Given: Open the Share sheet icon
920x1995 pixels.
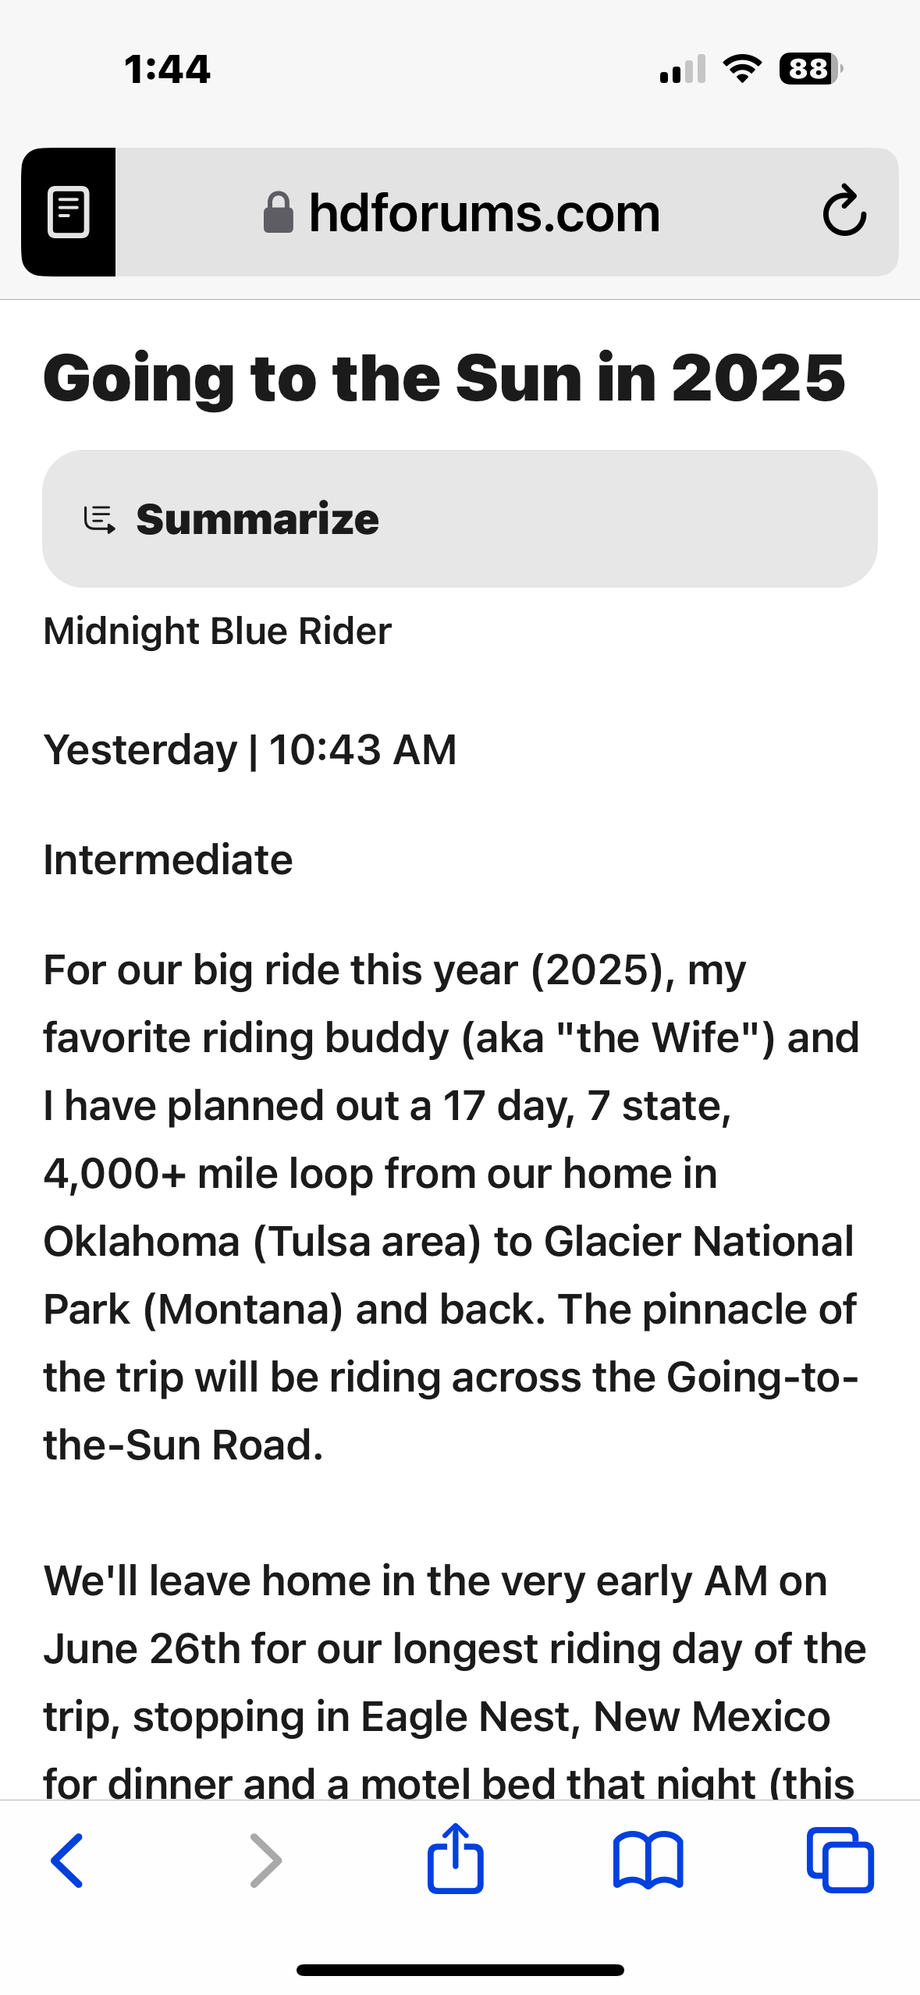Looking at the screenshot, I should click(x=455, y=1859).
